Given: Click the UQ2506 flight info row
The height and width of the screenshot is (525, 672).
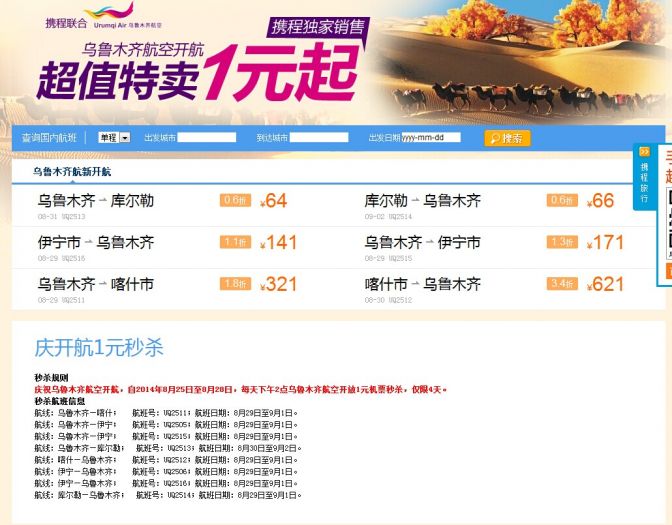Looking at the screenshot, I should click(166, 471).
